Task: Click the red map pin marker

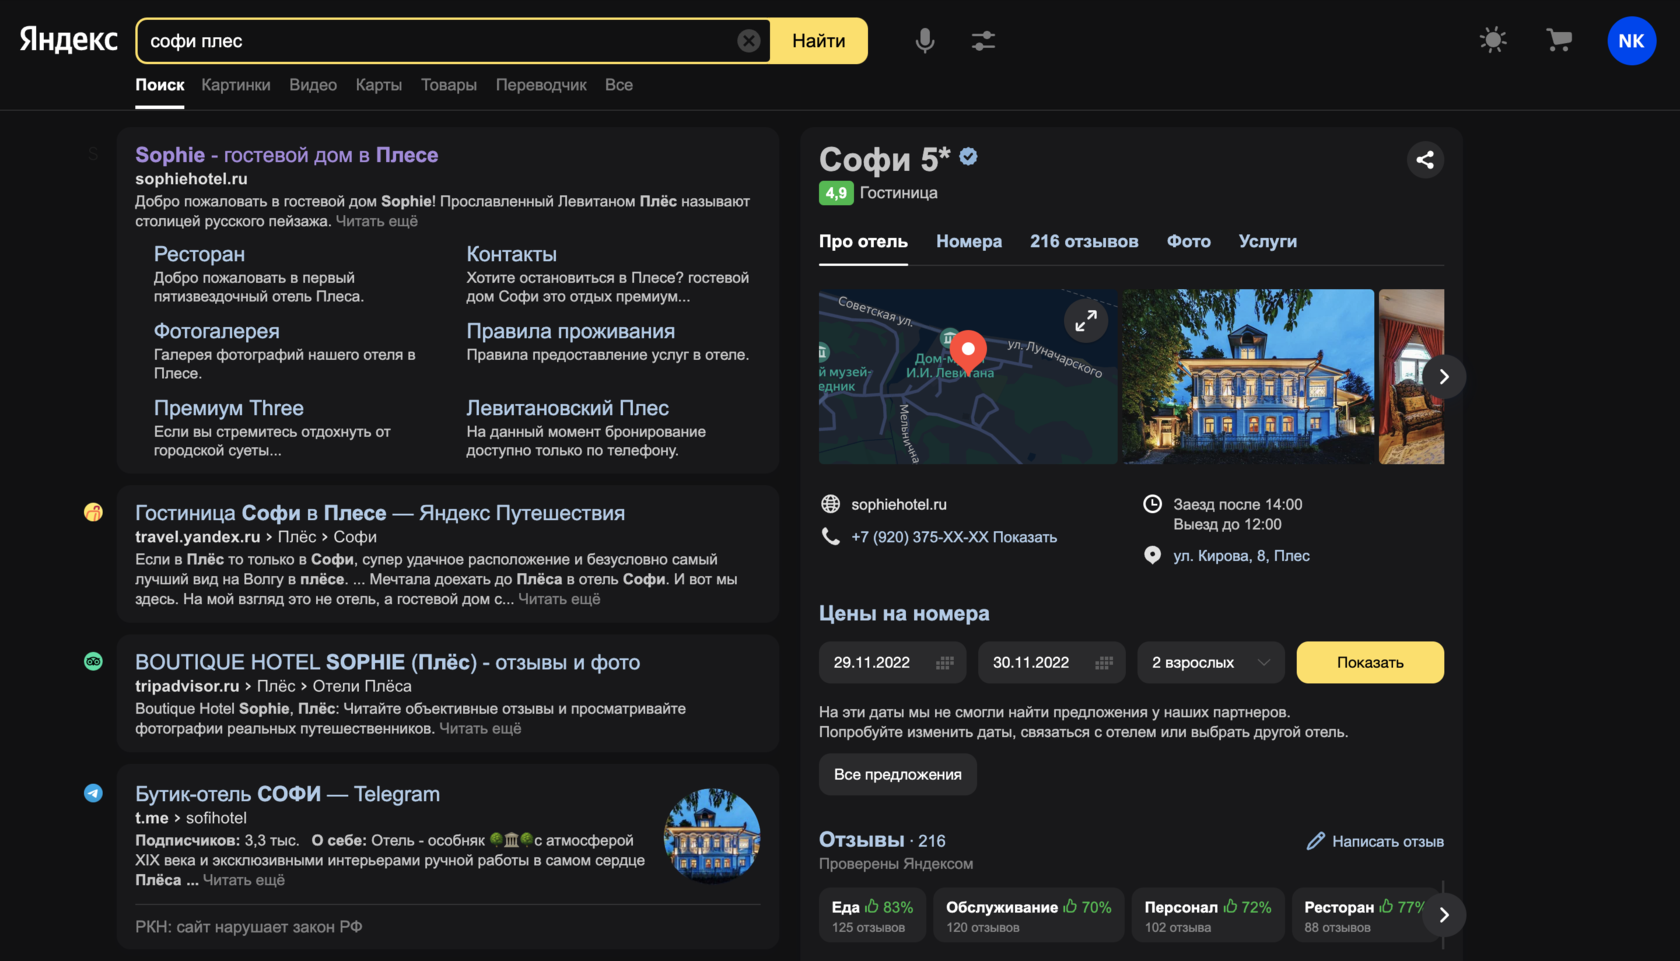Action: [968, 353]
